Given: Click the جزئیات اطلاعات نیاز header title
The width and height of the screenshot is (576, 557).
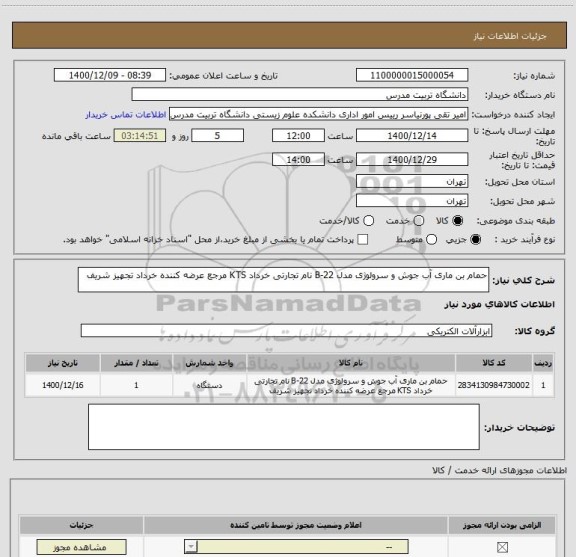Looking at the screenshot, I should pos(510,36).
